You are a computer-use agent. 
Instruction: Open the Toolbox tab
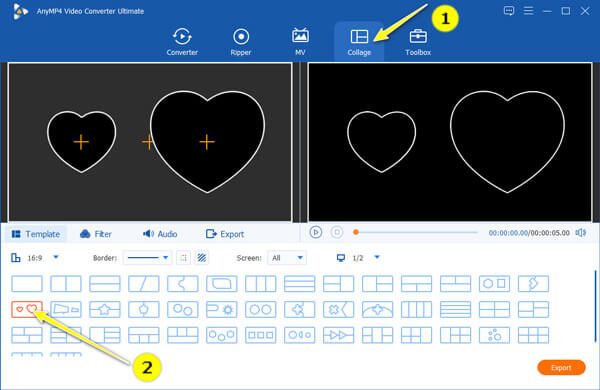(x=418, y=42)
